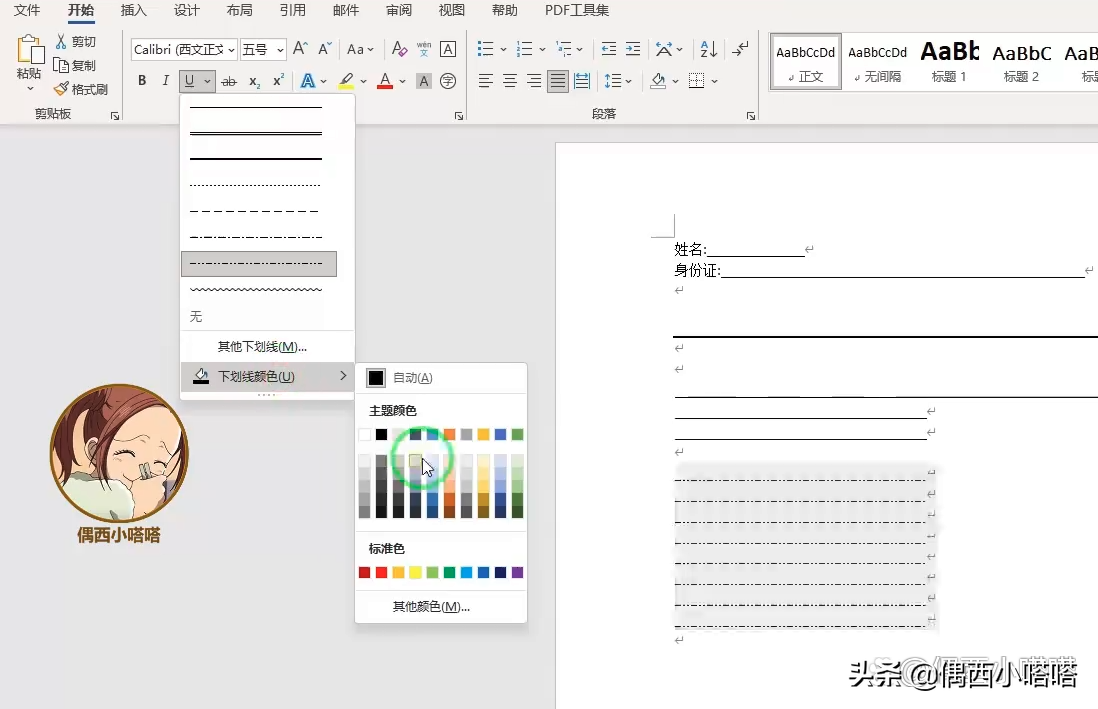Screen dimensions: 1098x709
Task: Open 下划线颜色(U) submenu
Action: [x=267, y=376]
